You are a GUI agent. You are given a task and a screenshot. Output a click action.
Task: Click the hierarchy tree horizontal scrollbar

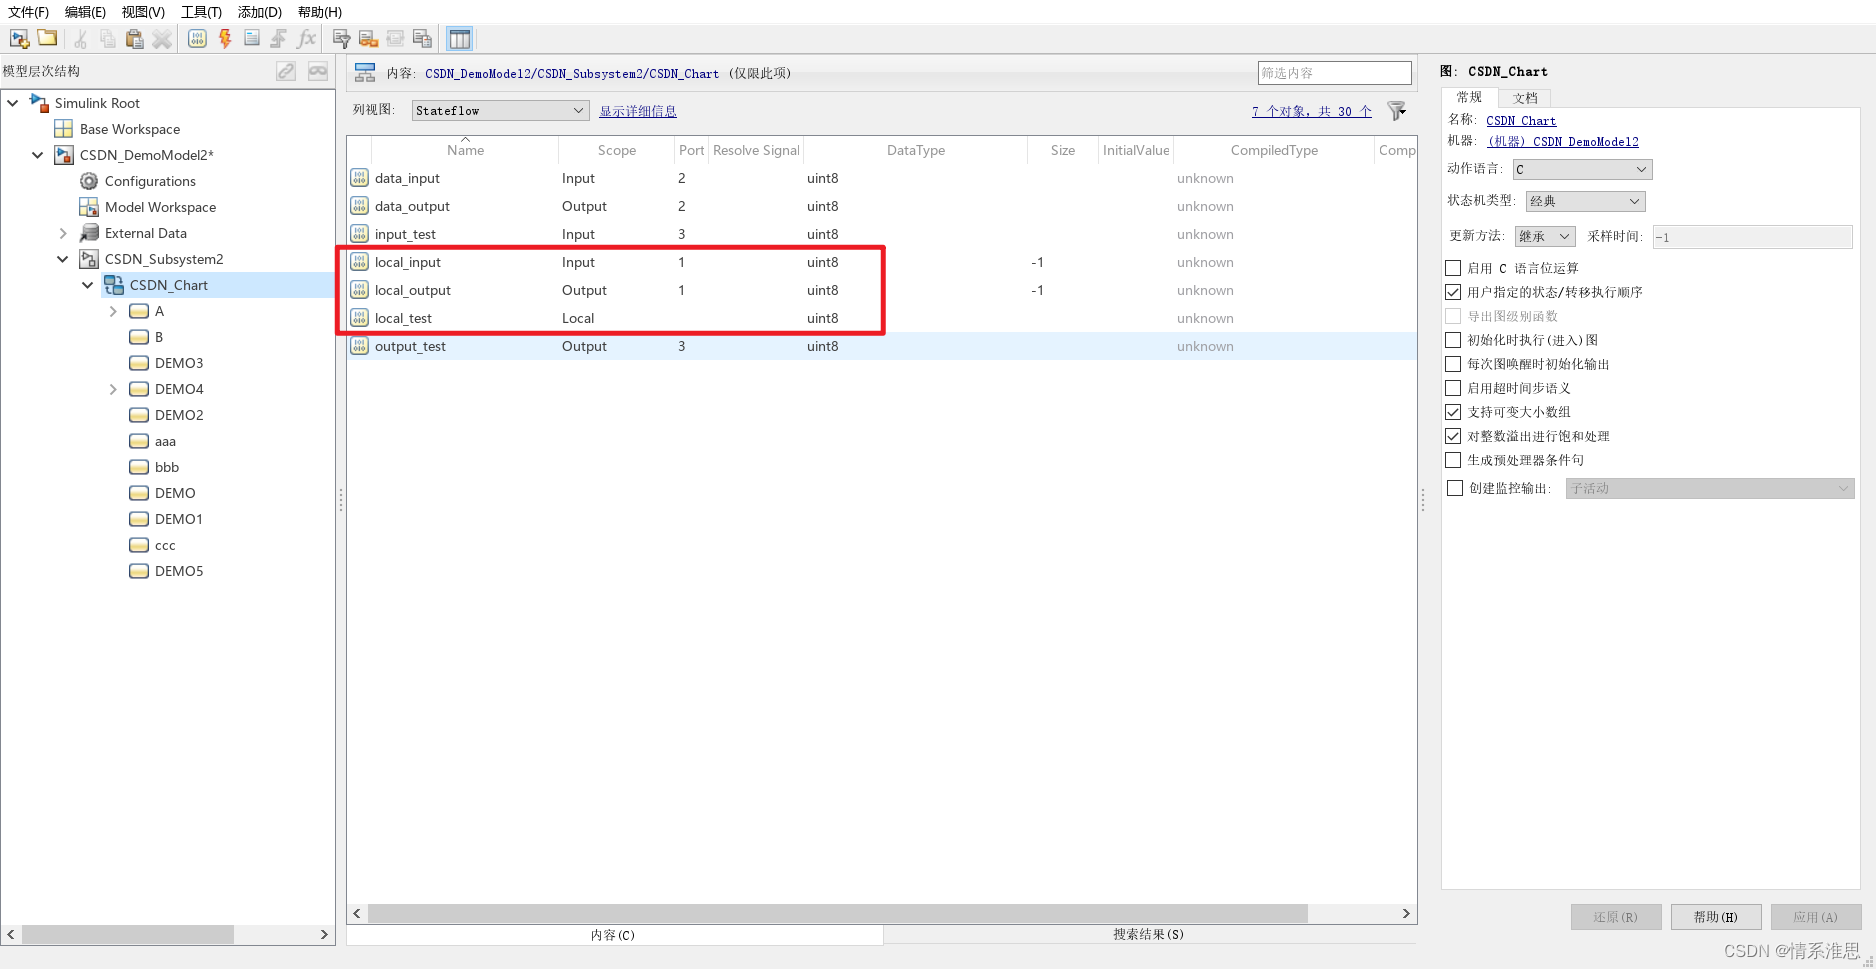[x=128, y=934]
